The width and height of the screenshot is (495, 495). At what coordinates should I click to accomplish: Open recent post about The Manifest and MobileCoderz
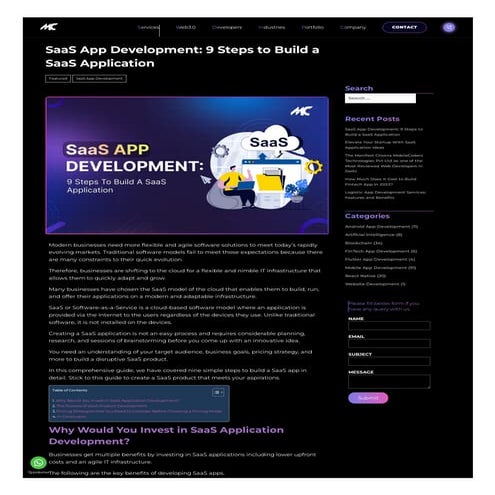click(384, 163)
